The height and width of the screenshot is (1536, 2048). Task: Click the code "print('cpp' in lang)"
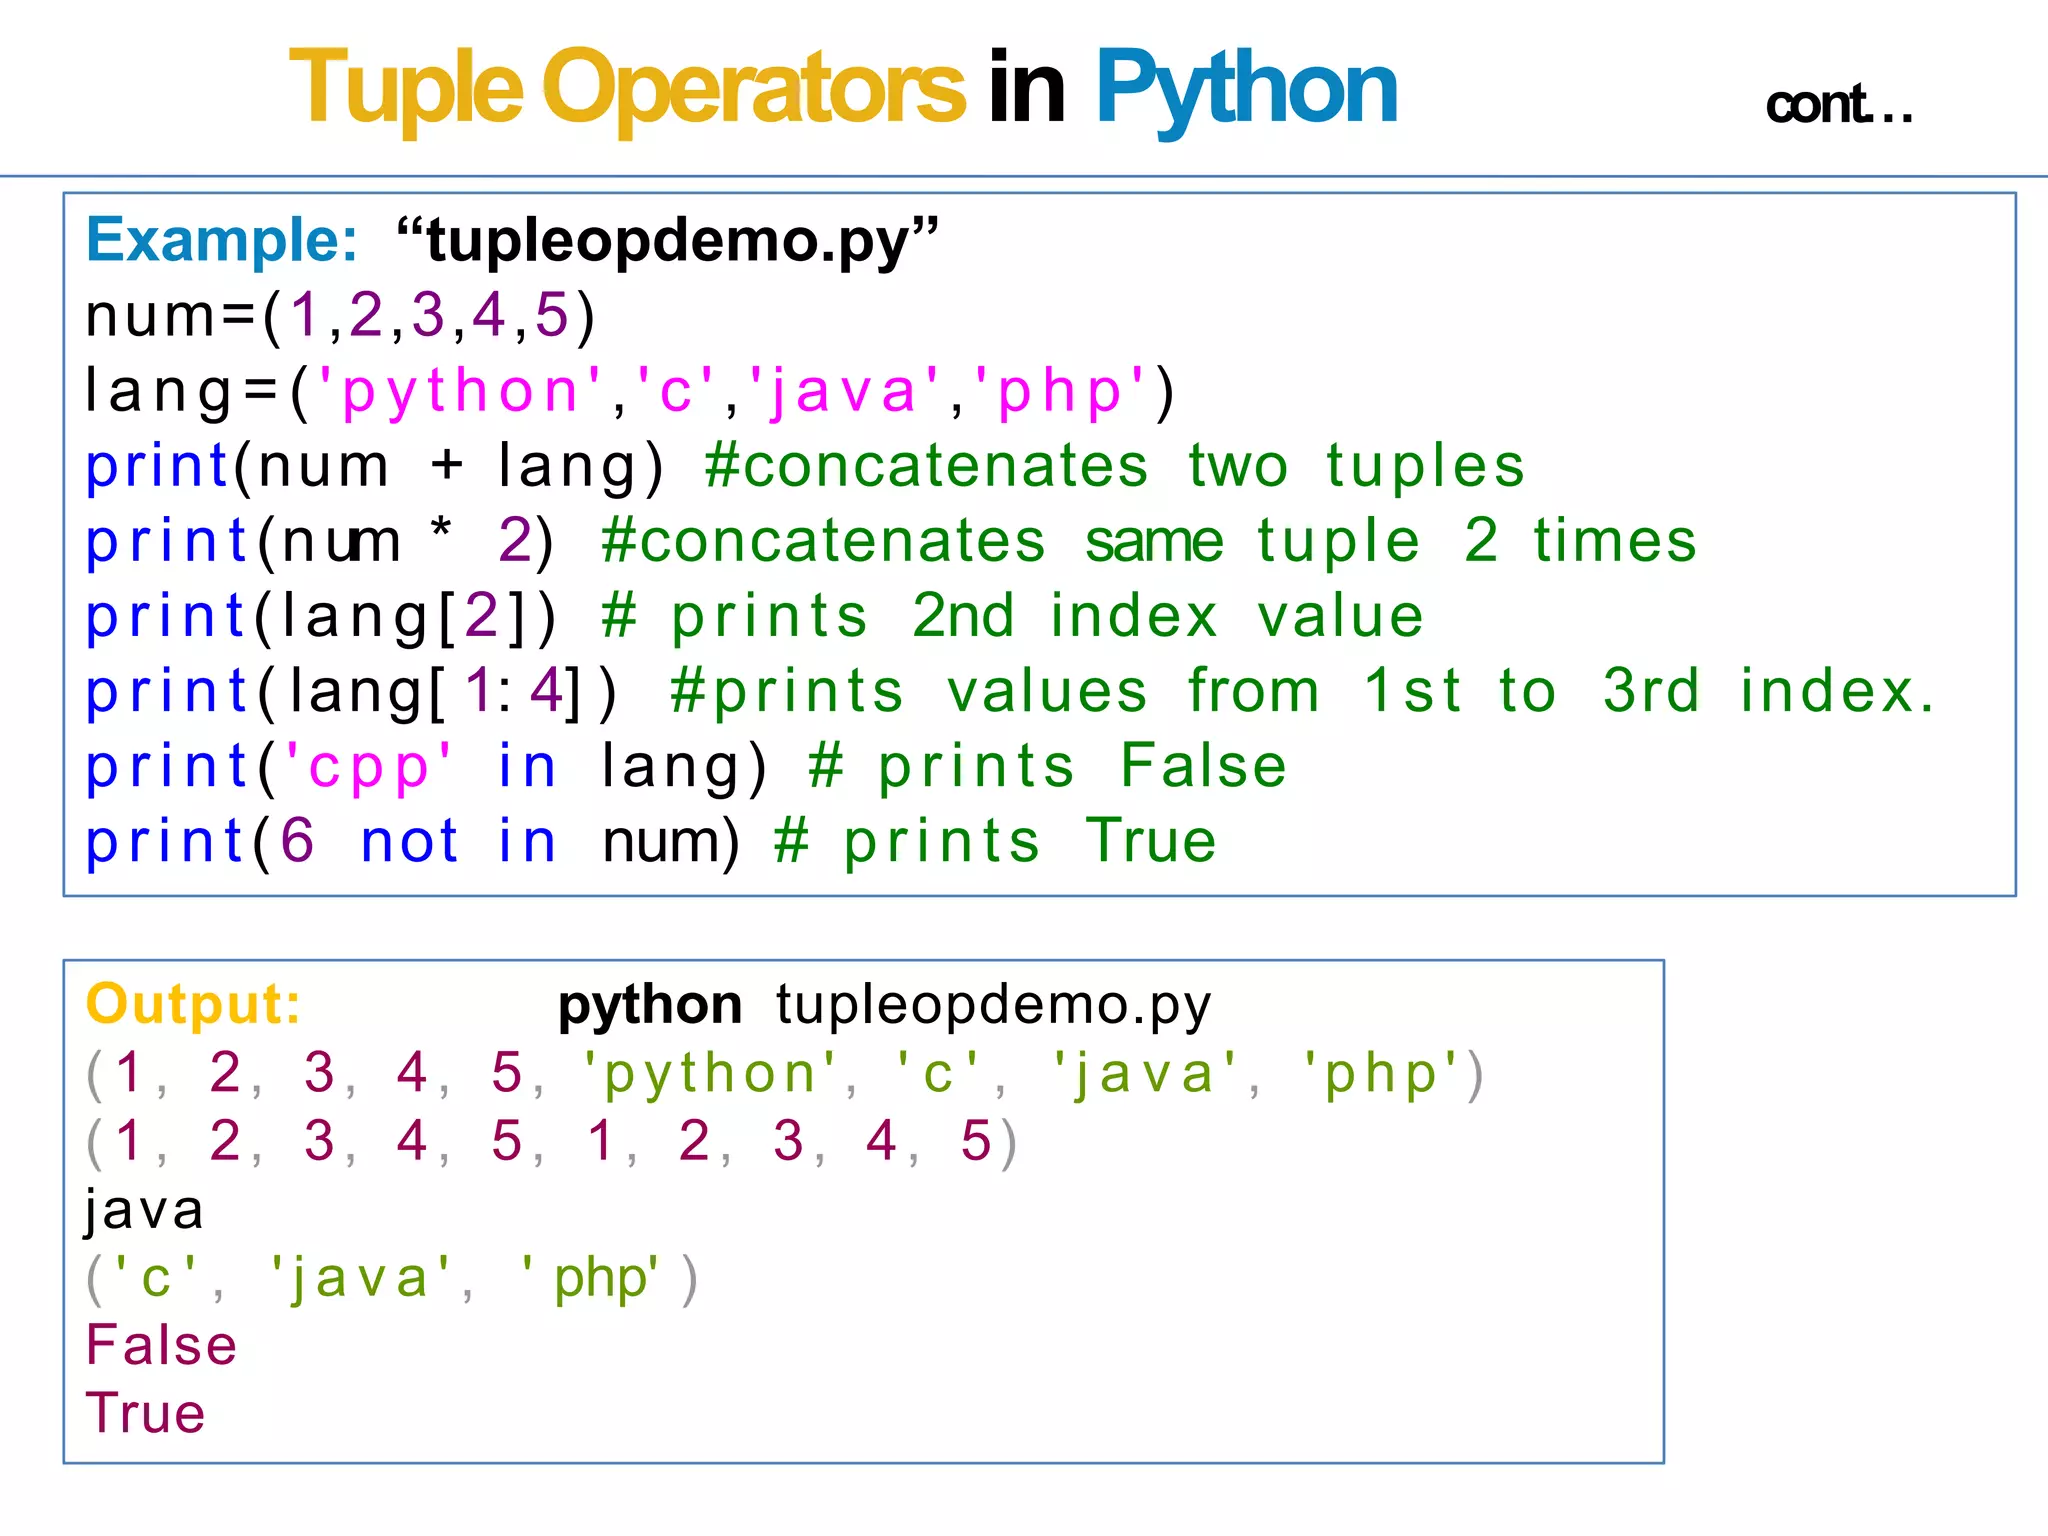(427, 768)
